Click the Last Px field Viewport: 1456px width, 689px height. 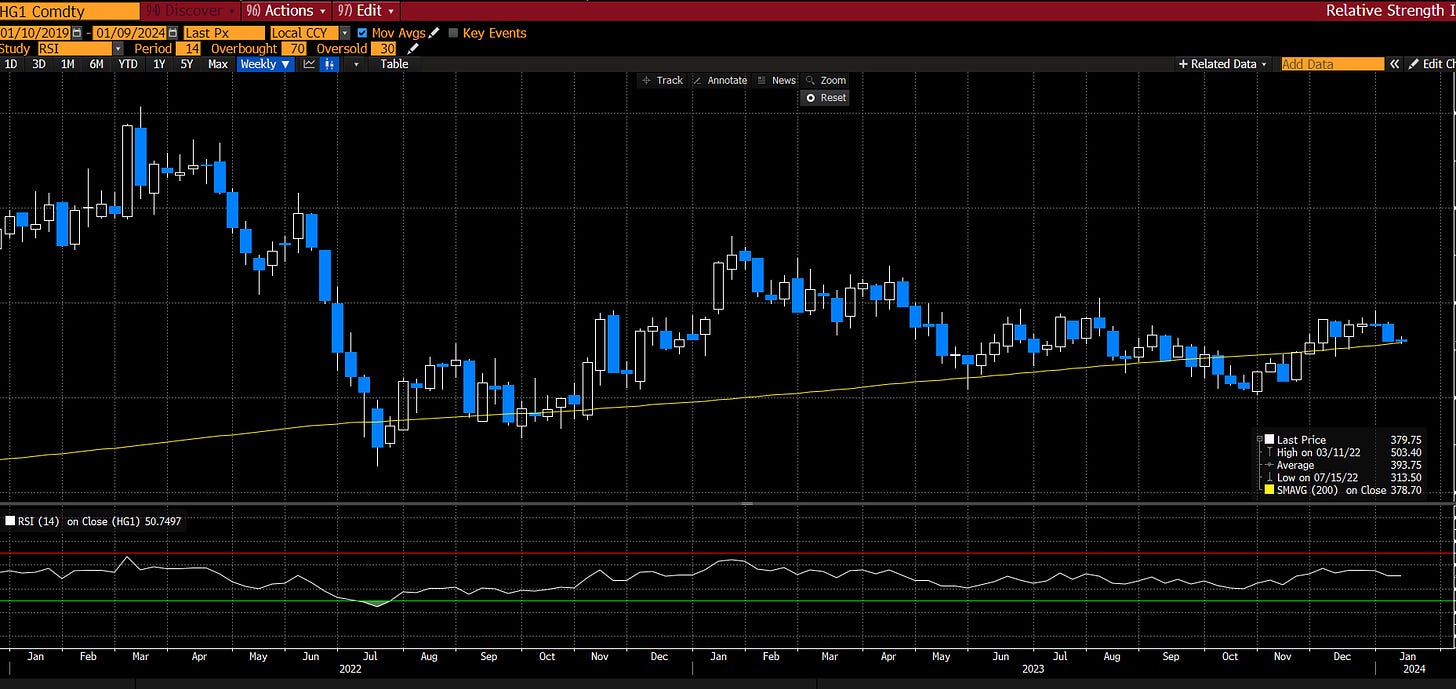224,33
